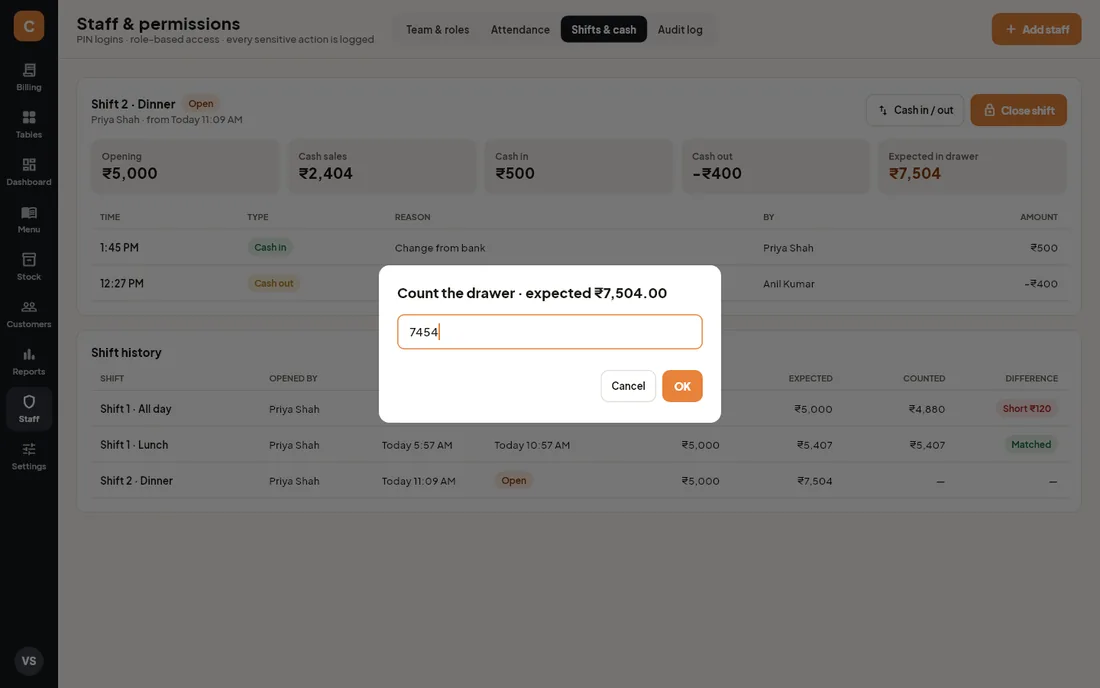Open the Audit log tab
The height and width of the screenshot is (688, 1100).
[680, 29]
